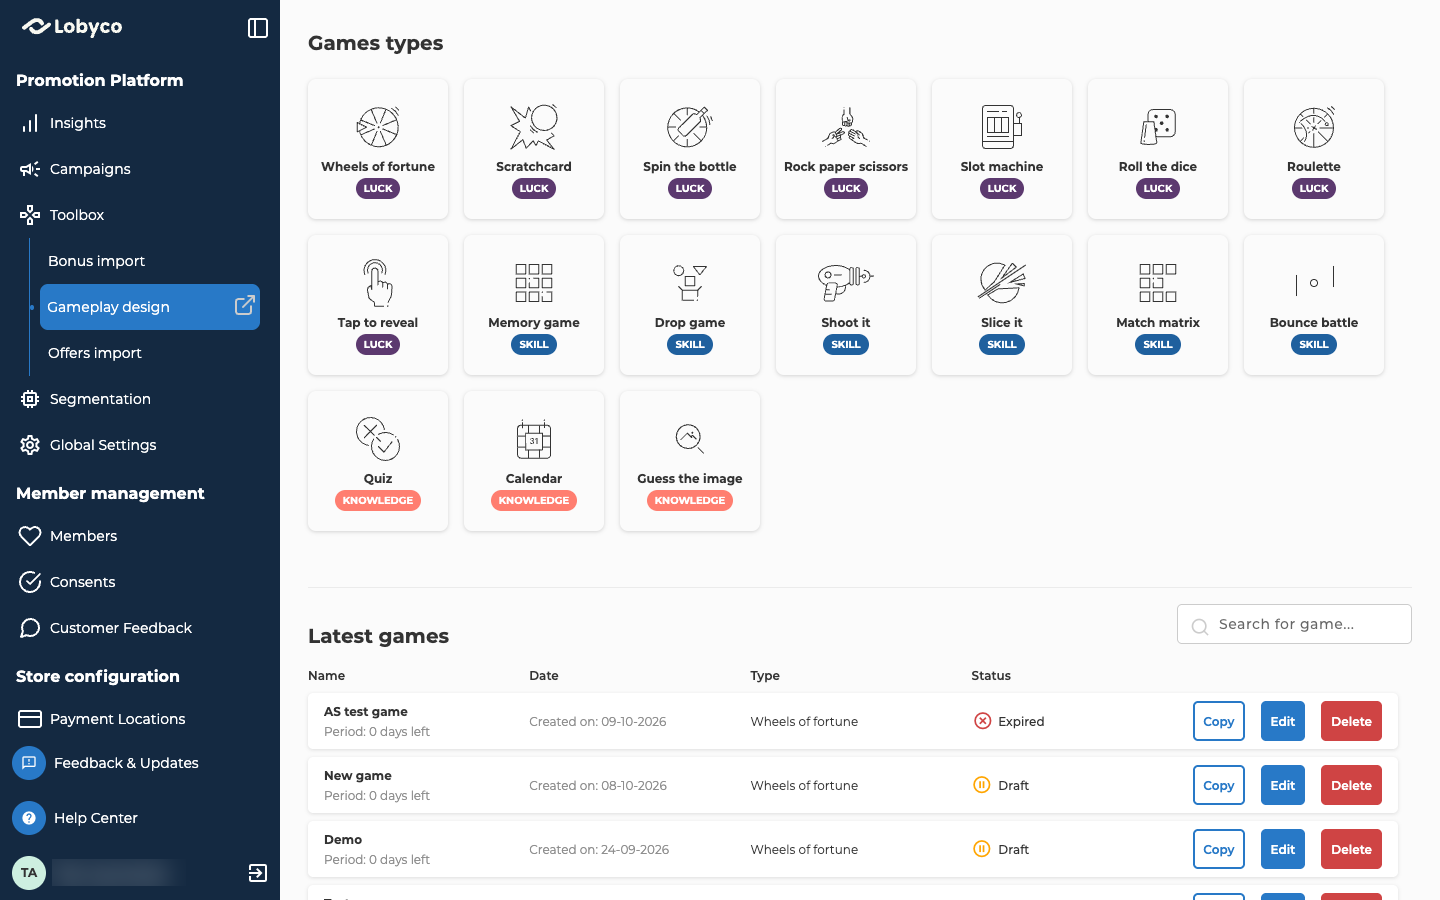The height and width of the screenshot is (900, 1440).
Task: Choose the Drop game type
Action: click(690, 305)
